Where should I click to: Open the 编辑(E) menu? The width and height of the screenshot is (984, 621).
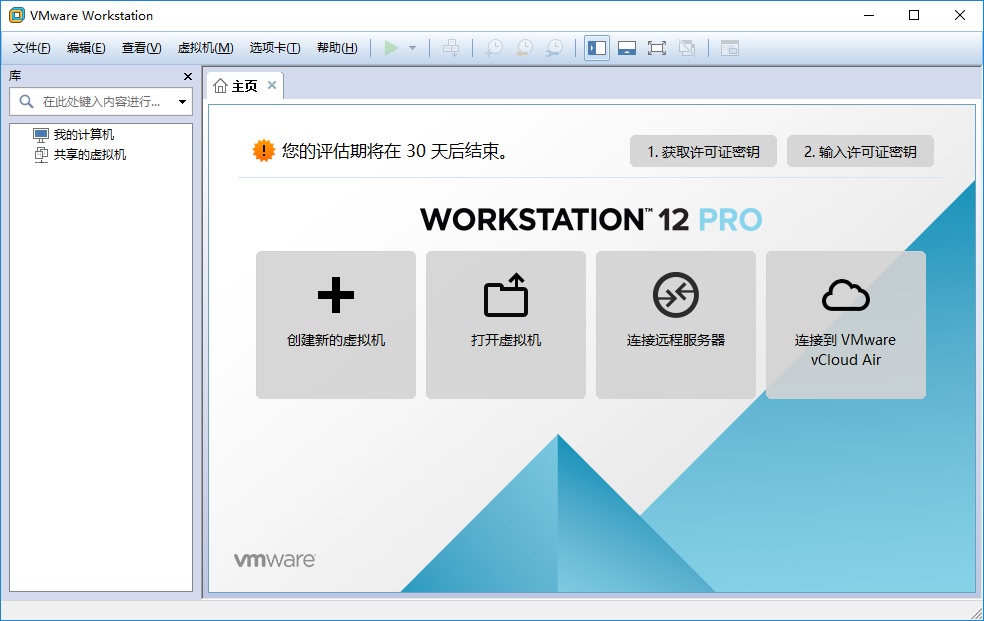pyautogui.click(x=86, y=48)
